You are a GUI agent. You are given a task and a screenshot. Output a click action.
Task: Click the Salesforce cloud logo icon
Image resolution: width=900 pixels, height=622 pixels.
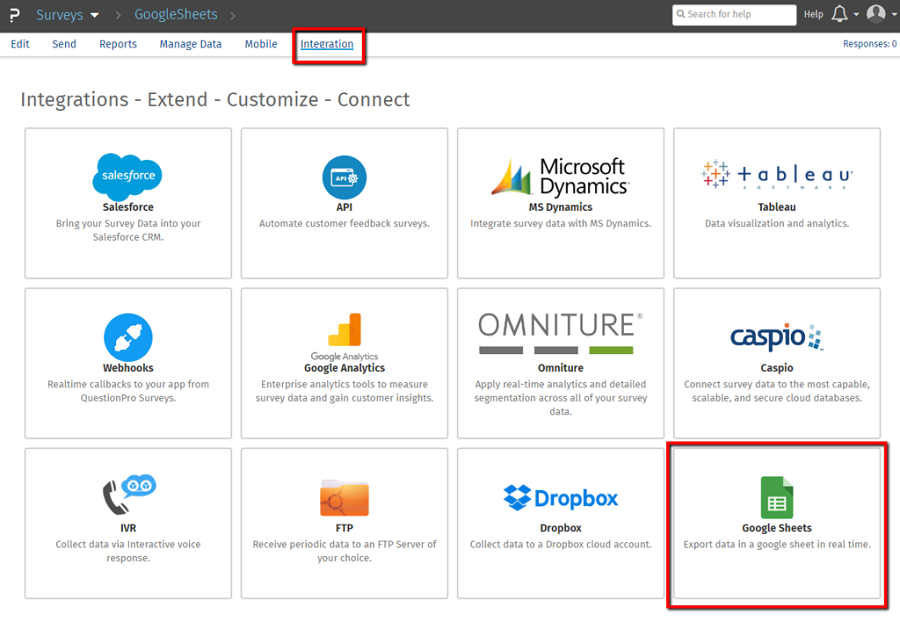[128, 177]
